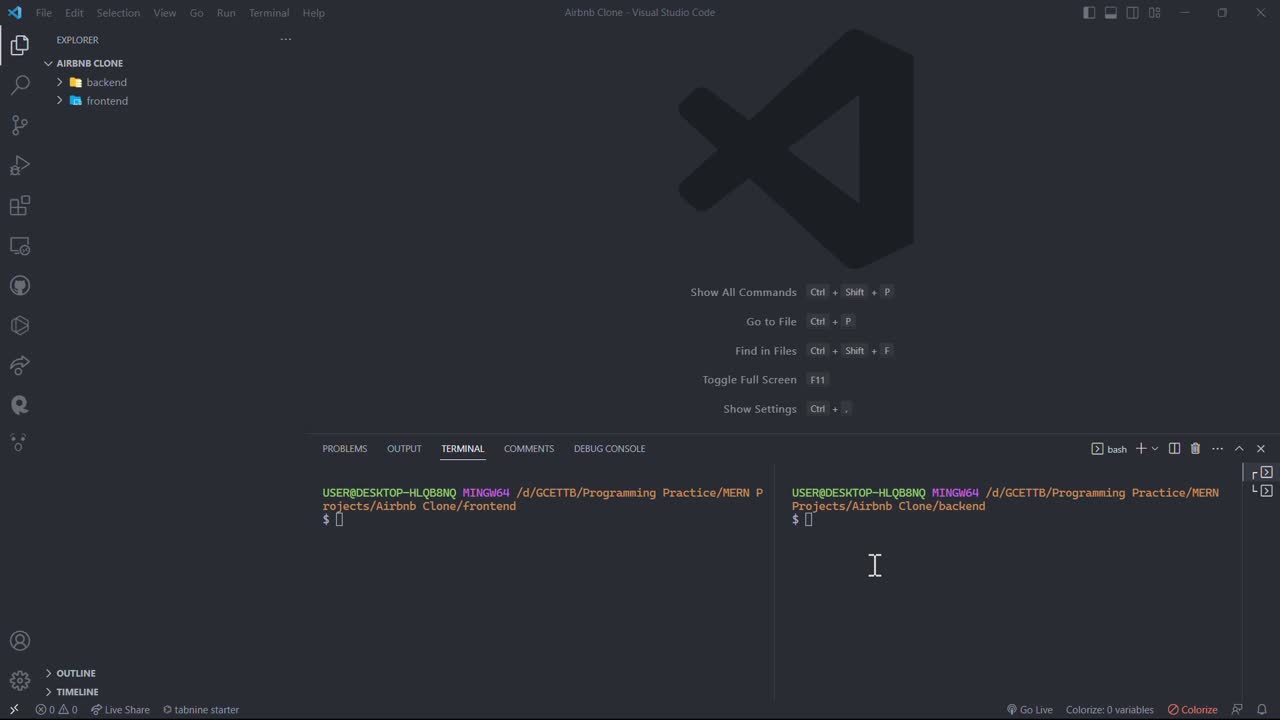The width and height of the screenshot is (1280, 720).
Task: Expand the backend folder
Action: click(106, 82)
